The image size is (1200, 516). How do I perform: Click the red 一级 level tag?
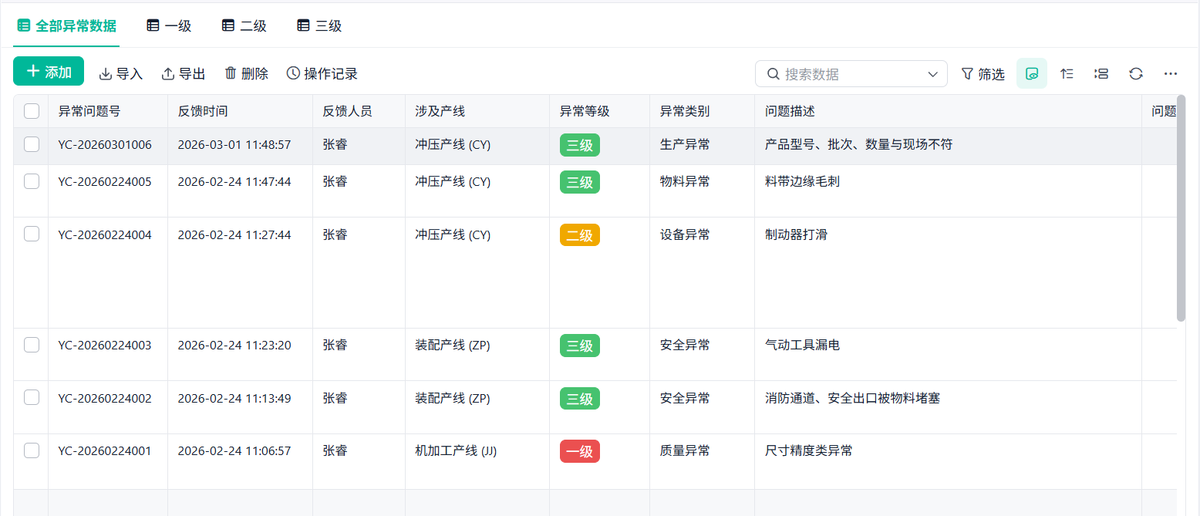coord(580,451)
